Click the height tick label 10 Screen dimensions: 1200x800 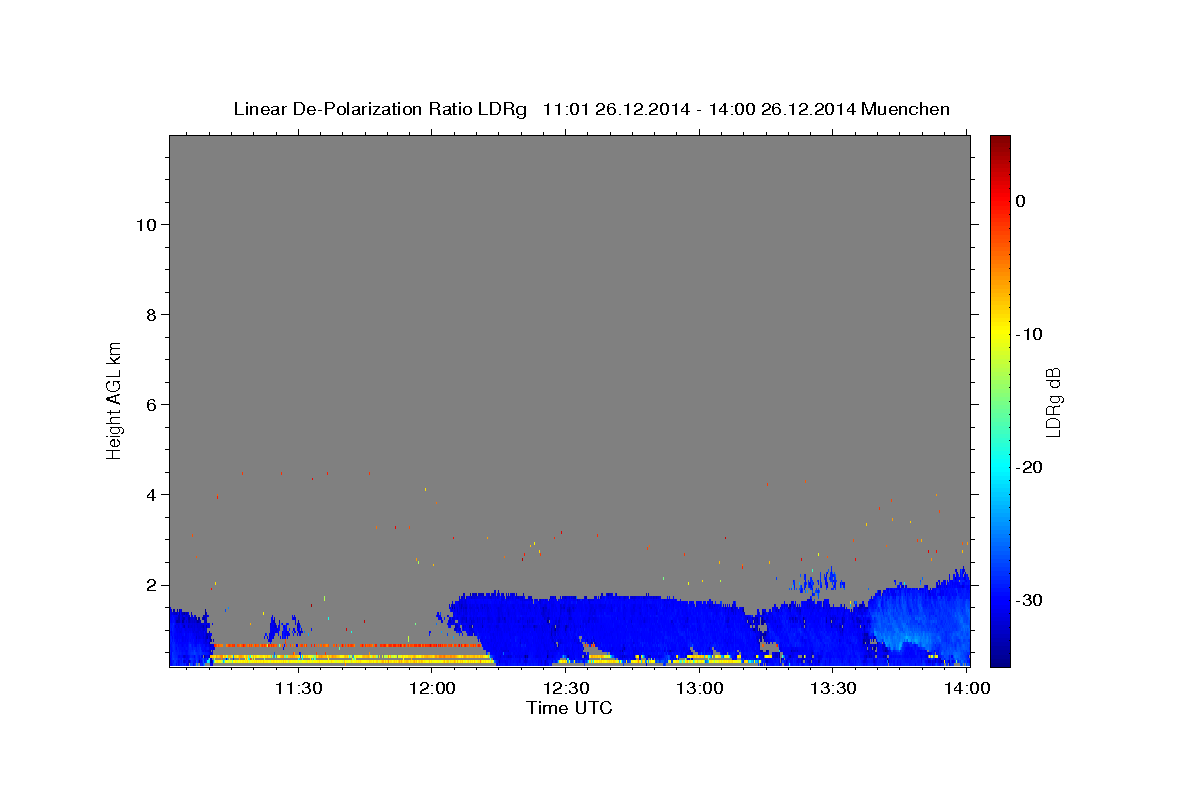click(146, 224)
